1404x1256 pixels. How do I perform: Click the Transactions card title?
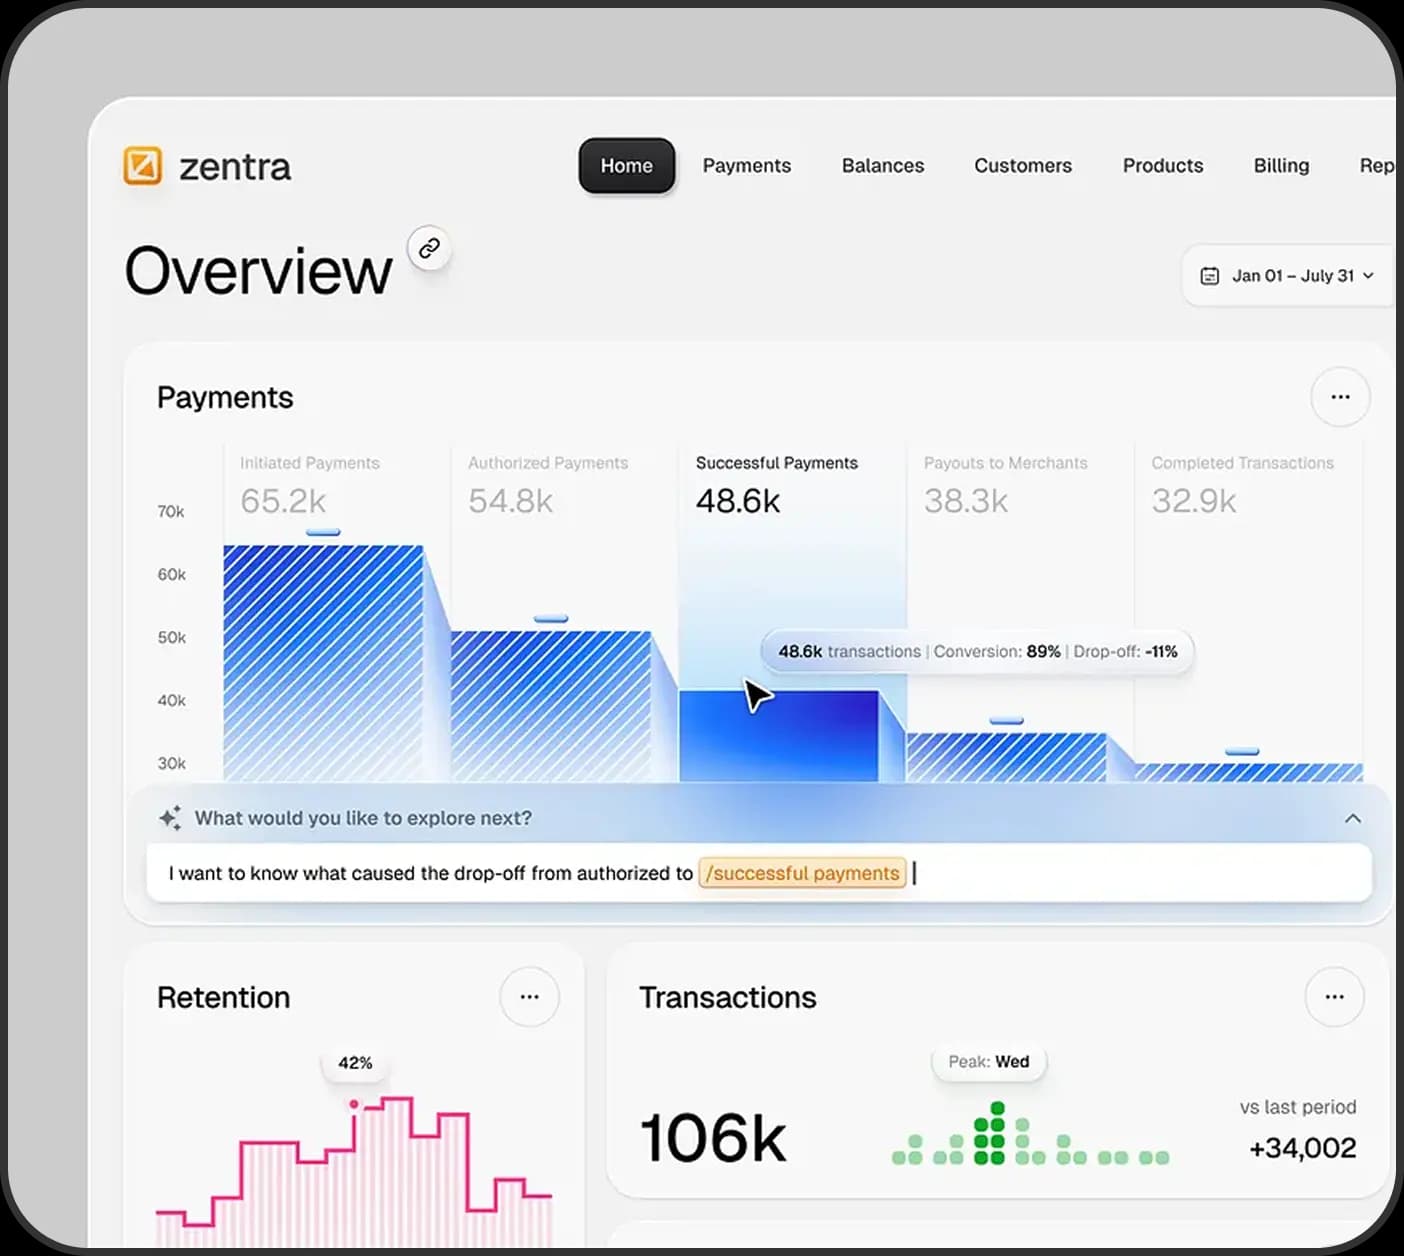tap(728, 997)
